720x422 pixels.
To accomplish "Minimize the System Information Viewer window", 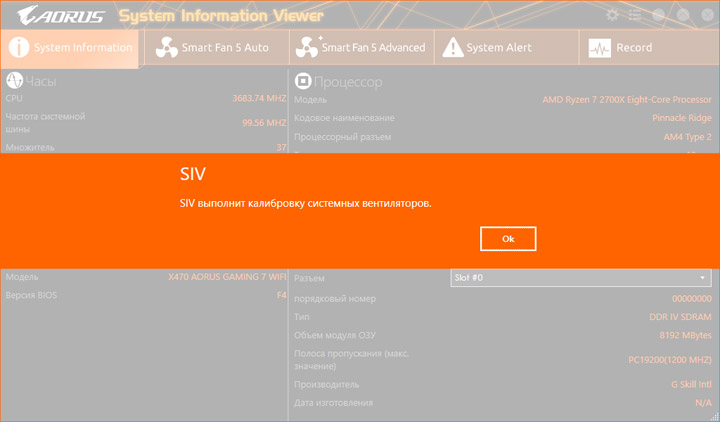I will click(x=659, y=15).
